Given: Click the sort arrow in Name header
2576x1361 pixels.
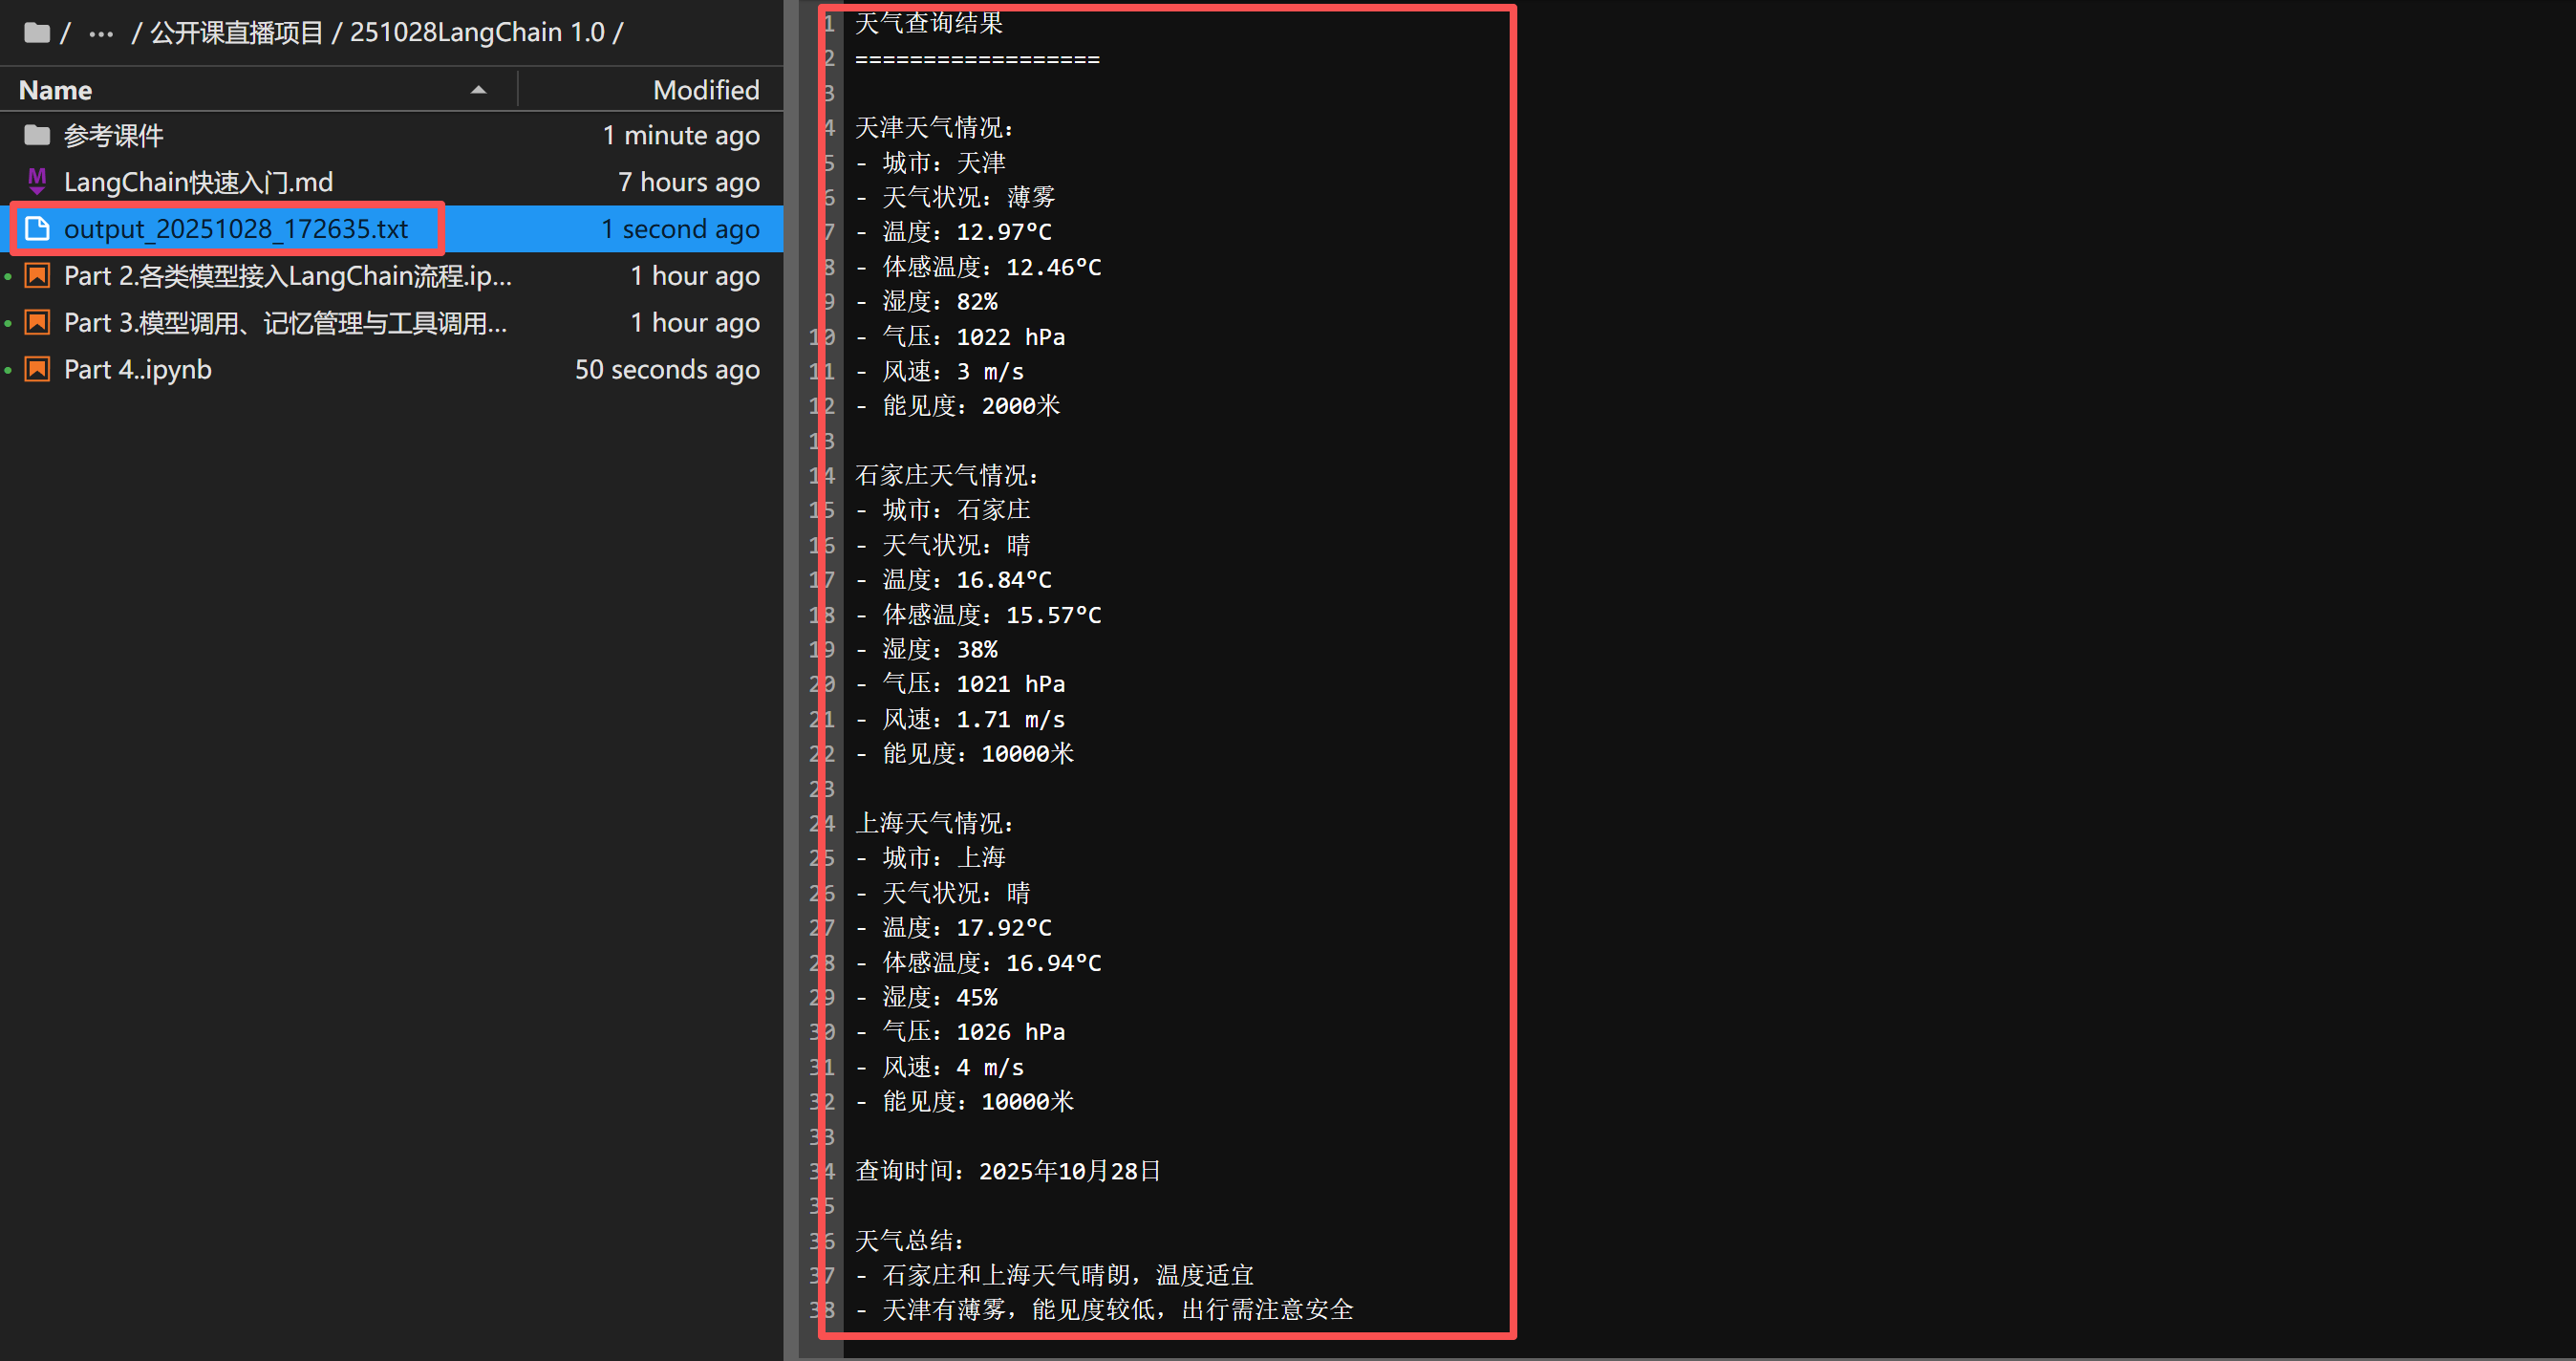Looking at the screenshot, I should click(479, 90).
